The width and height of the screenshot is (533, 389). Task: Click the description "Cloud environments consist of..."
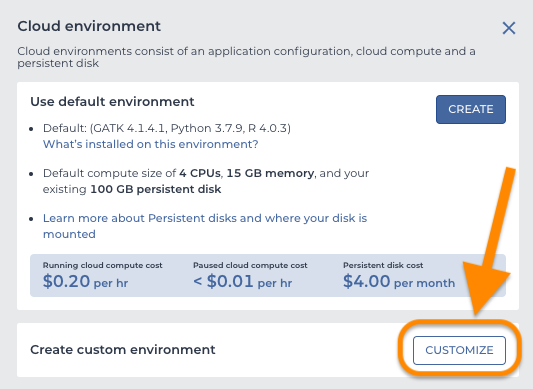tap(246, 57)
